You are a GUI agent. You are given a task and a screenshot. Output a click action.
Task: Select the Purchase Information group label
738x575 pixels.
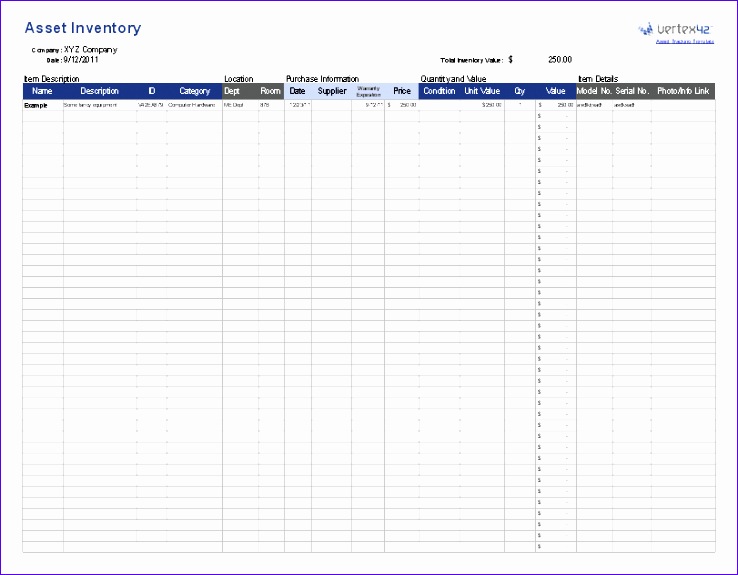[322, 79]
